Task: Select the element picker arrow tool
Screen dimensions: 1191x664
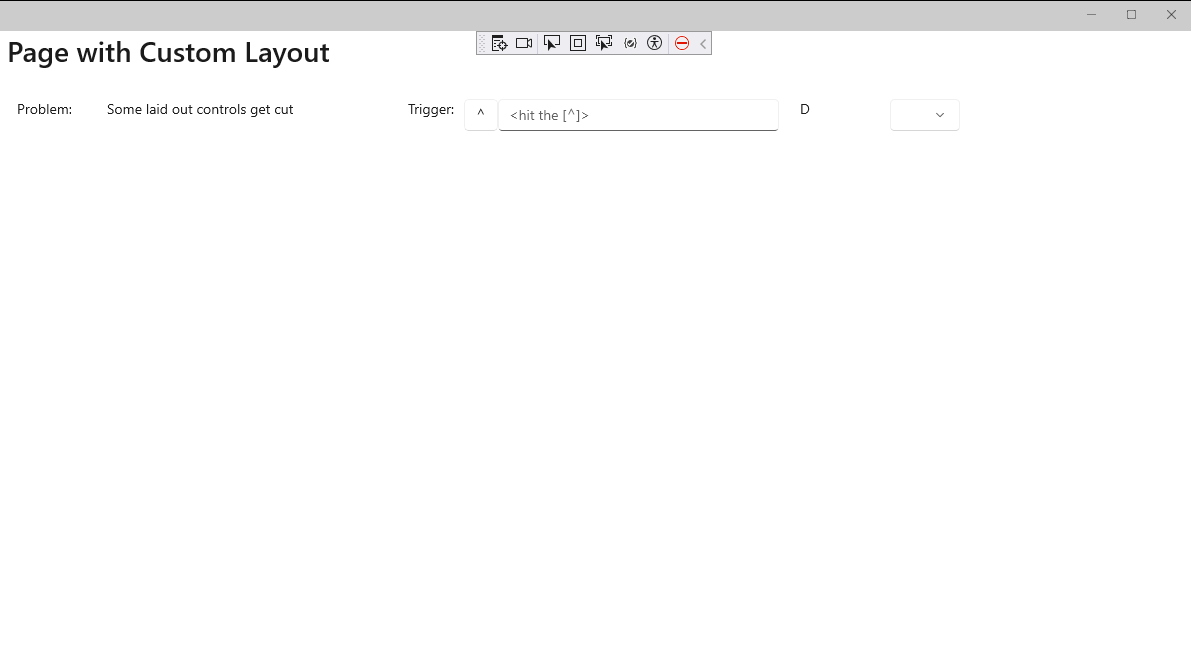Action: (551, 43)
